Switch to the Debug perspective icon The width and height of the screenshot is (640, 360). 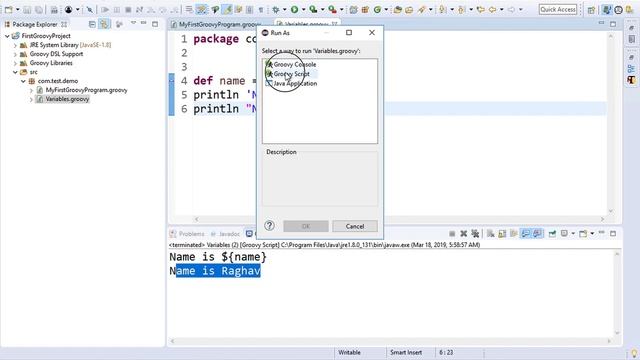click(618, 10)
